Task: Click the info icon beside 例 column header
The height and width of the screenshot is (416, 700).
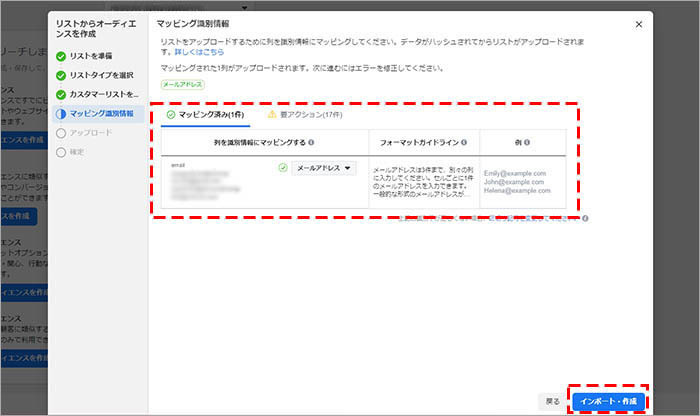Action: click(532, 142)
